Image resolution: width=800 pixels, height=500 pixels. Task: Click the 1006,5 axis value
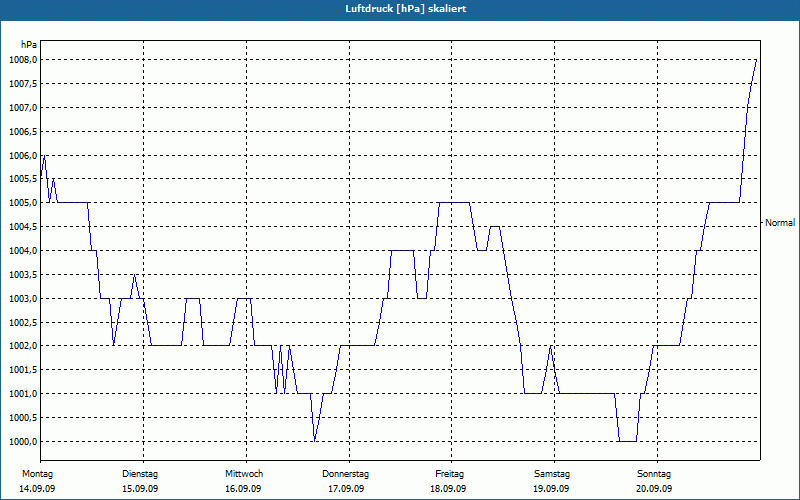23,132
